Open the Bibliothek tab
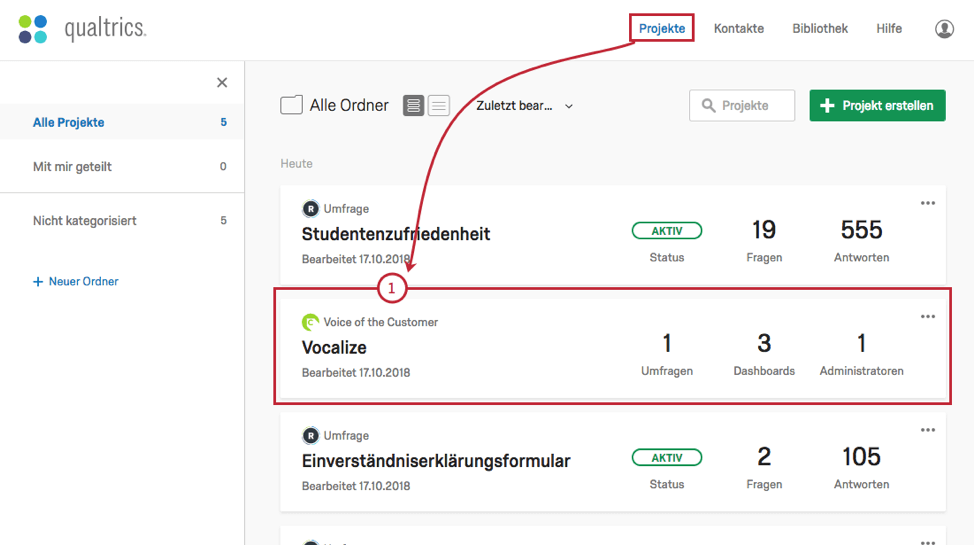 click(x=820, y=29)
